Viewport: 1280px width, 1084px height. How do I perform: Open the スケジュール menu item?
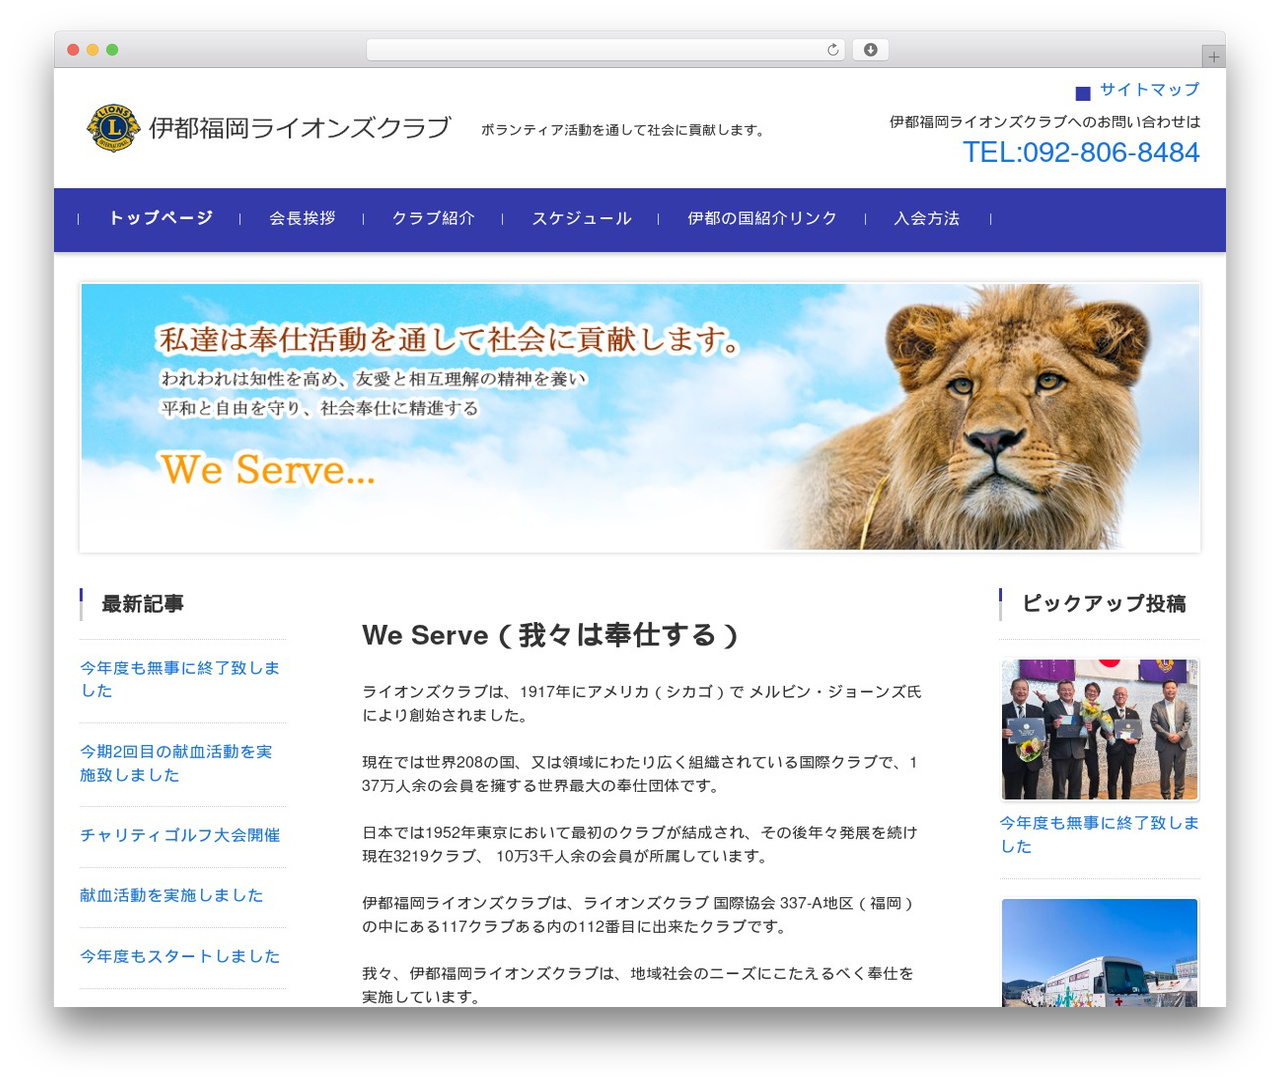pyautogui.click(x=582, y=218)
